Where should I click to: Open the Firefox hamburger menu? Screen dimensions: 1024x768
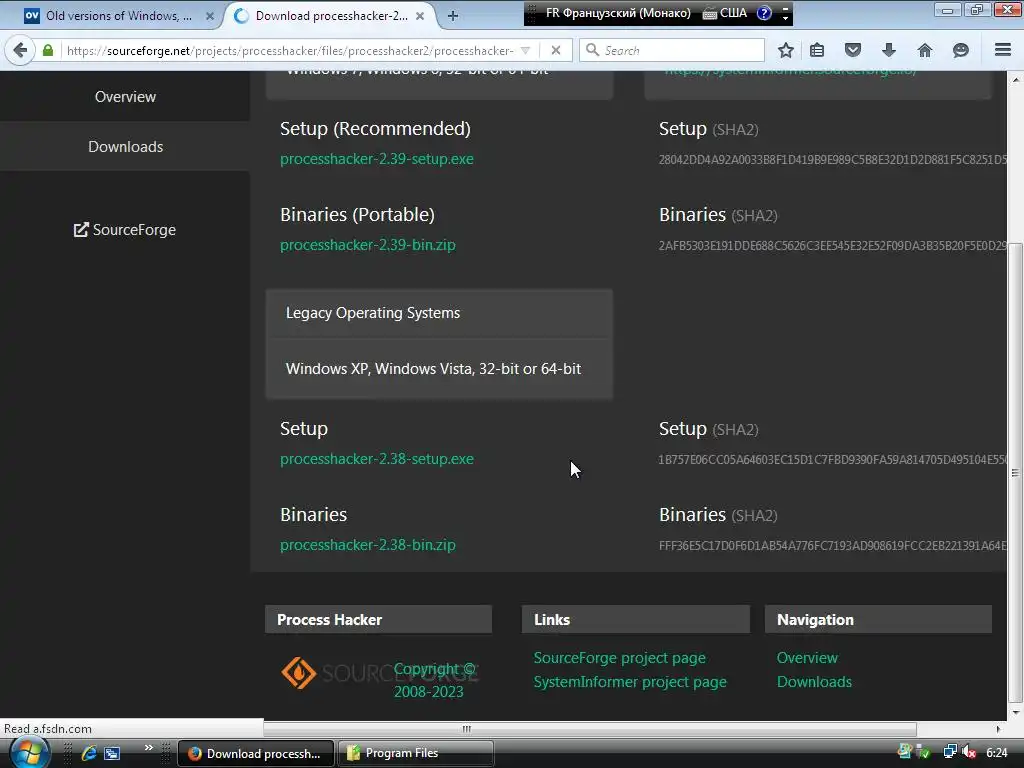tap(1003, 50)
